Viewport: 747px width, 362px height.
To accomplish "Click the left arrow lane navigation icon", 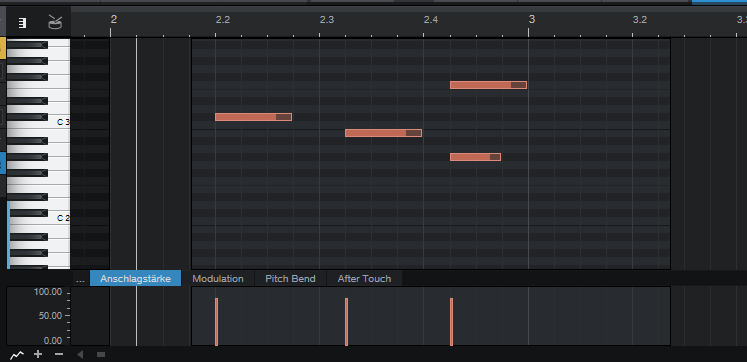I will point(80,354).
